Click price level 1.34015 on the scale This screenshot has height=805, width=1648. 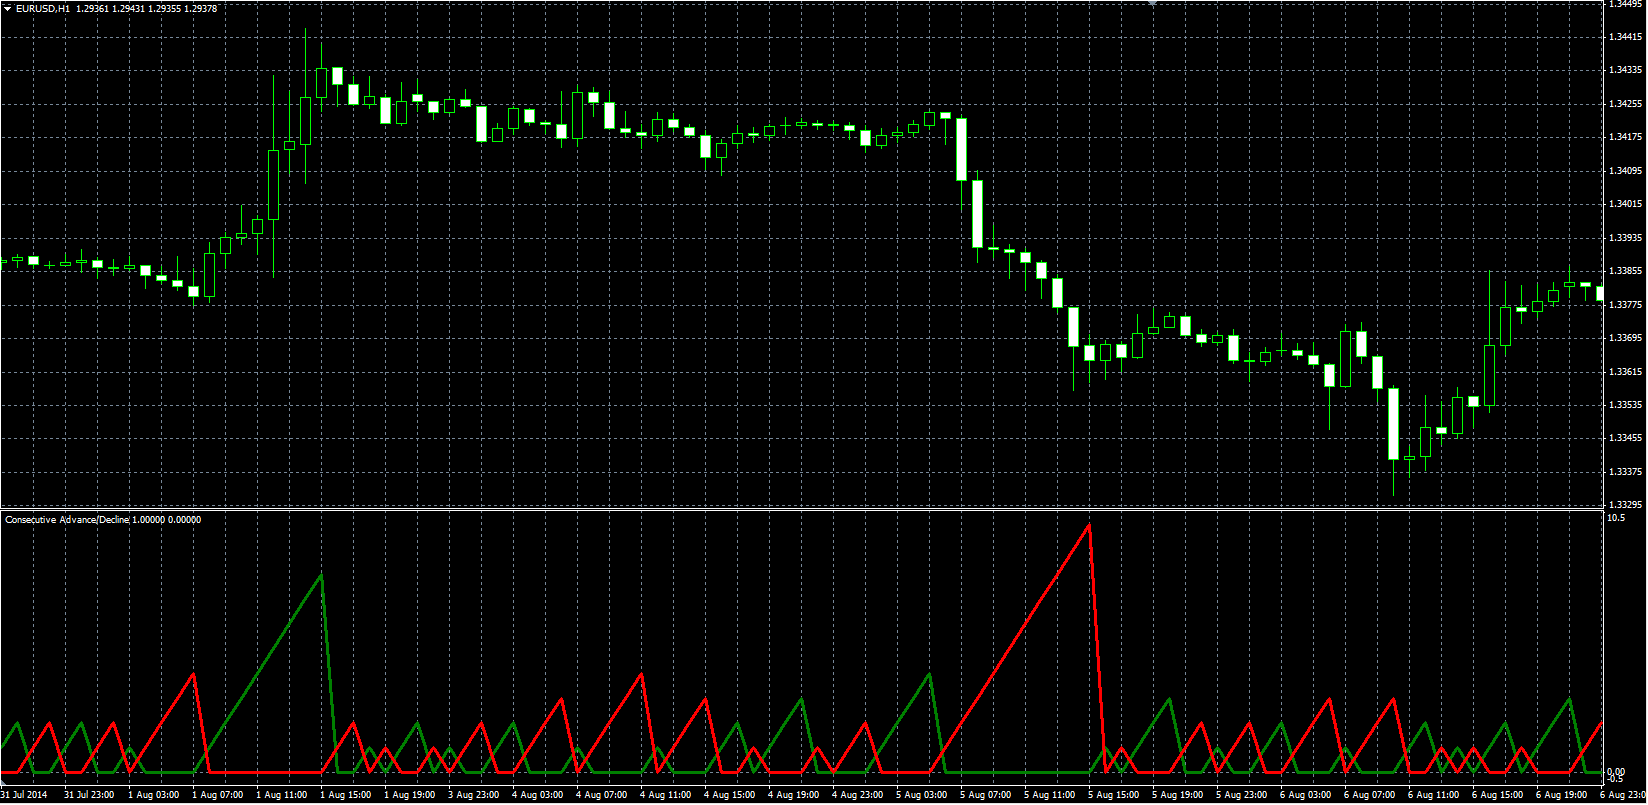1625,204
